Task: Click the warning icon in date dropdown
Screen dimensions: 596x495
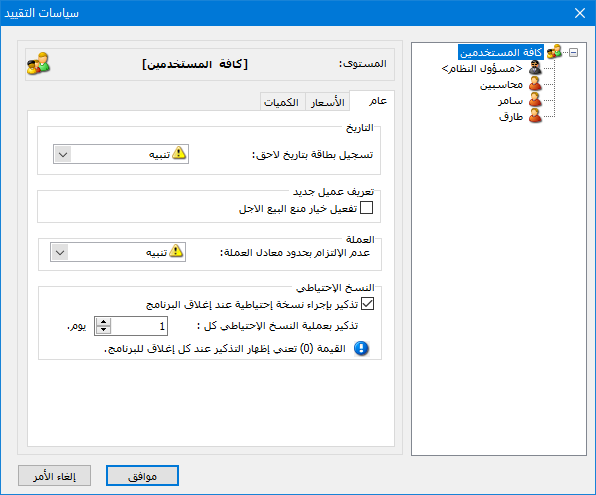Action: point(179,153)
